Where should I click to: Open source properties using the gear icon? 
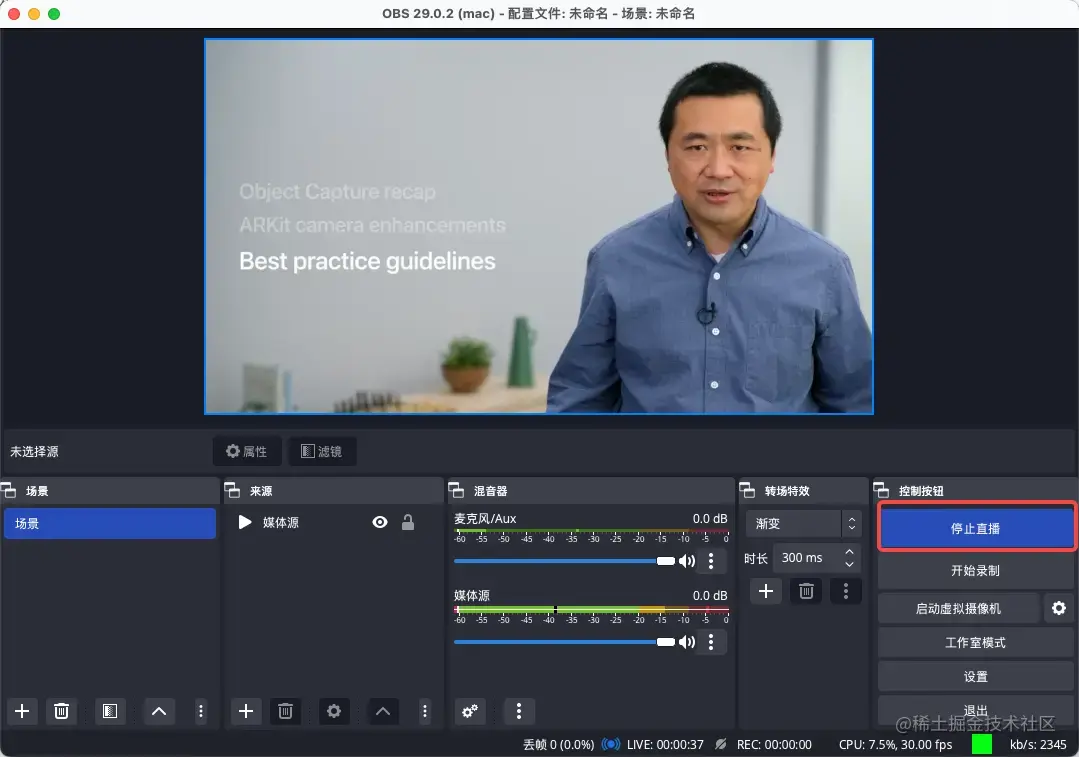[x=334, y=711]
